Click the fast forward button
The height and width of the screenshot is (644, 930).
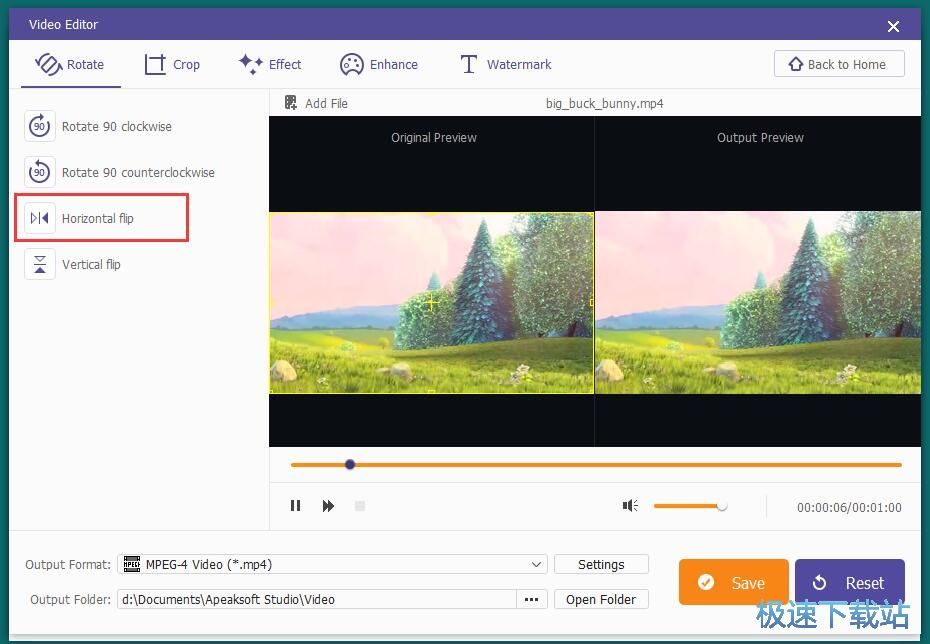coord(328,506)
